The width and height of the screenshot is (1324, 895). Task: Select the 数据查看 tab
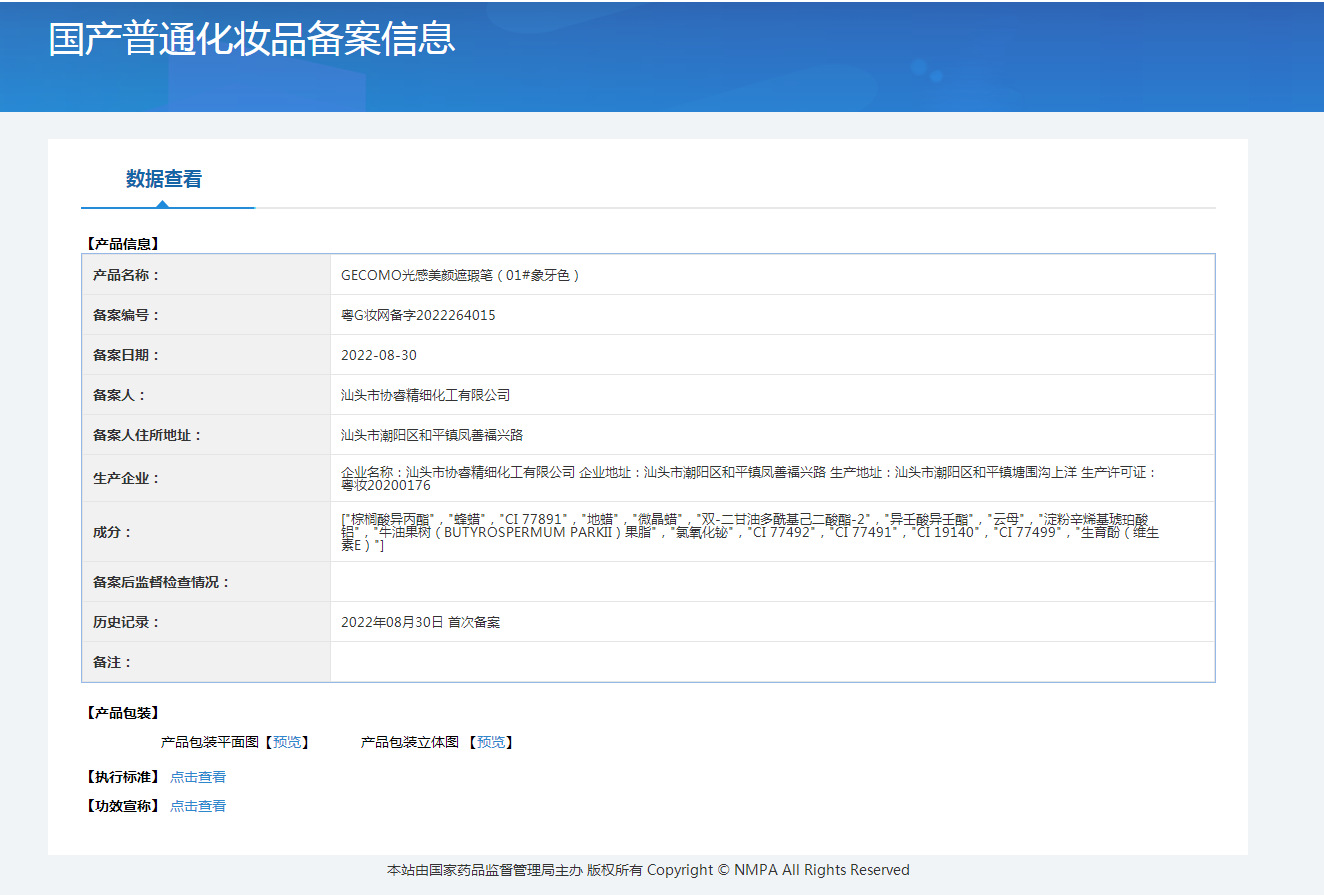[x=164, y=179]
